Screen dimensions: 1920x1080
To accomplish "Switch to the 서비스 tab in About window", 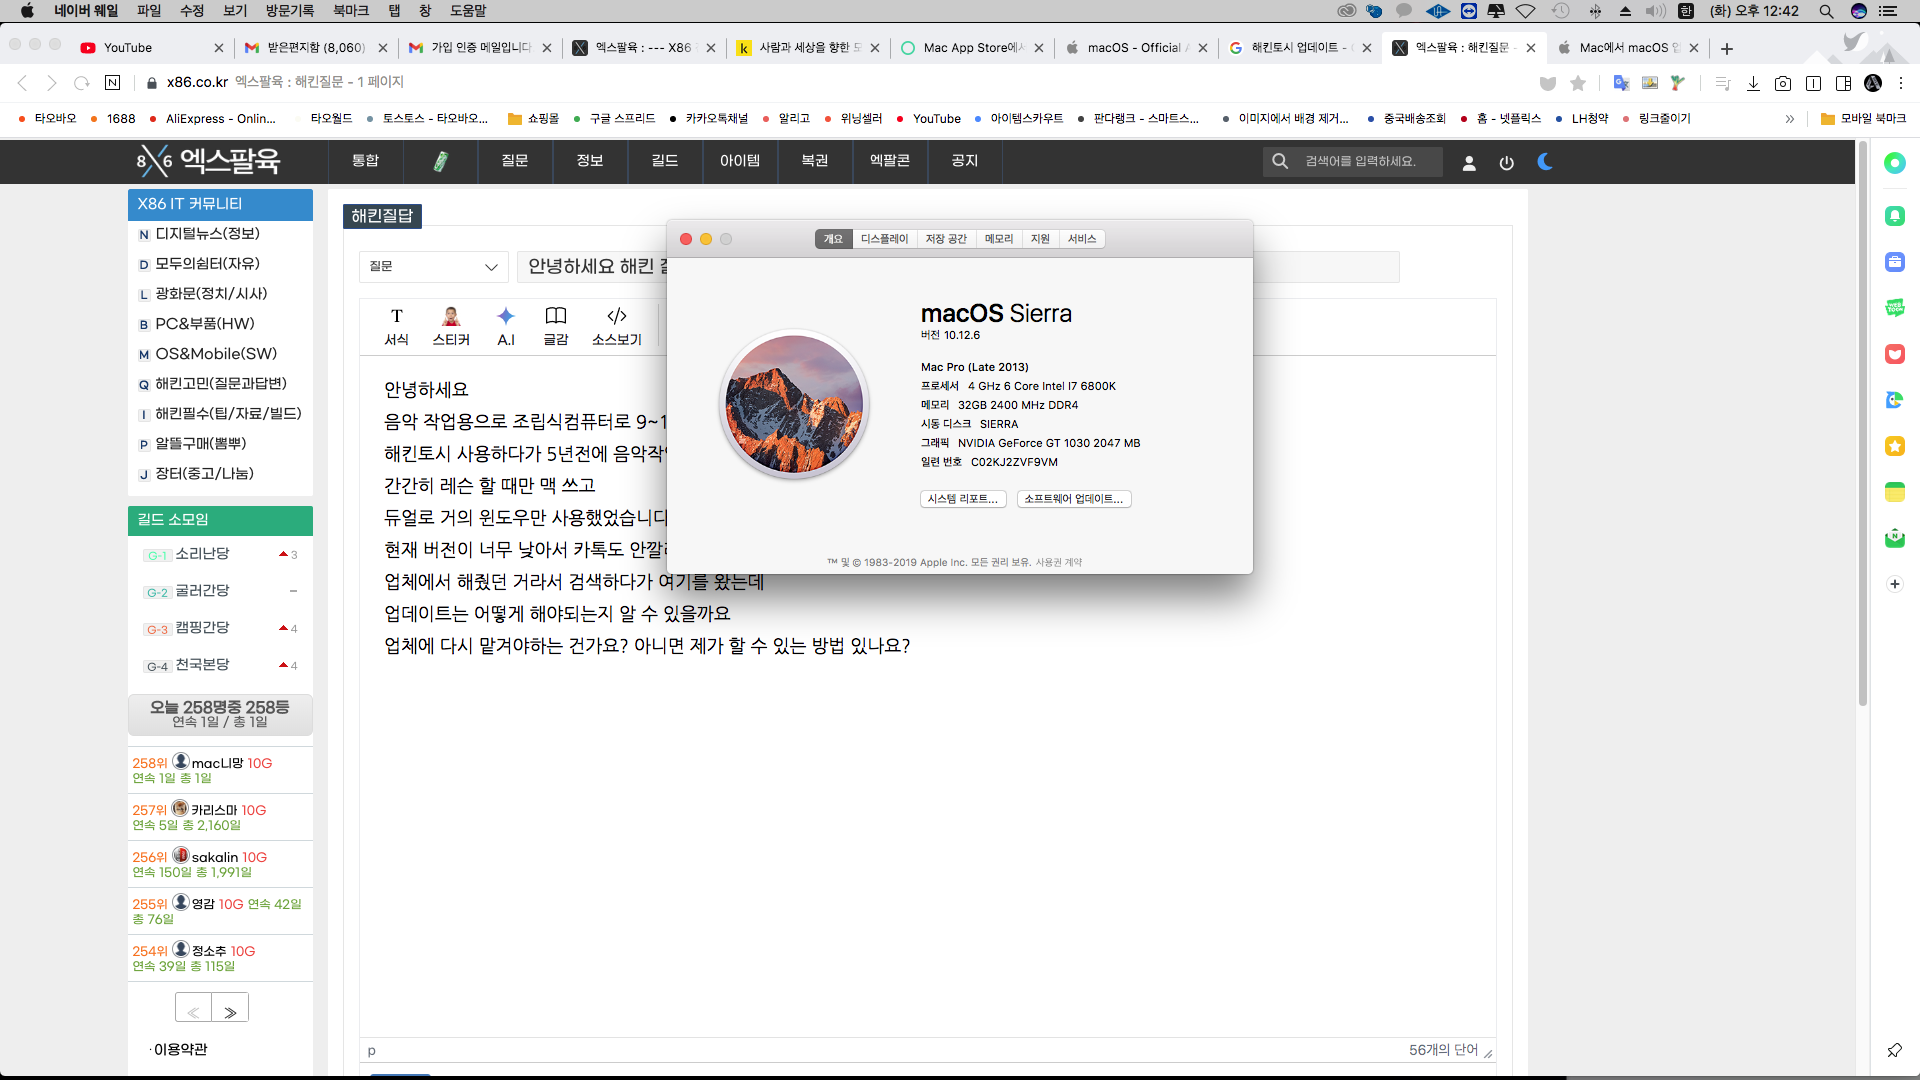I will pos(1082,239).
